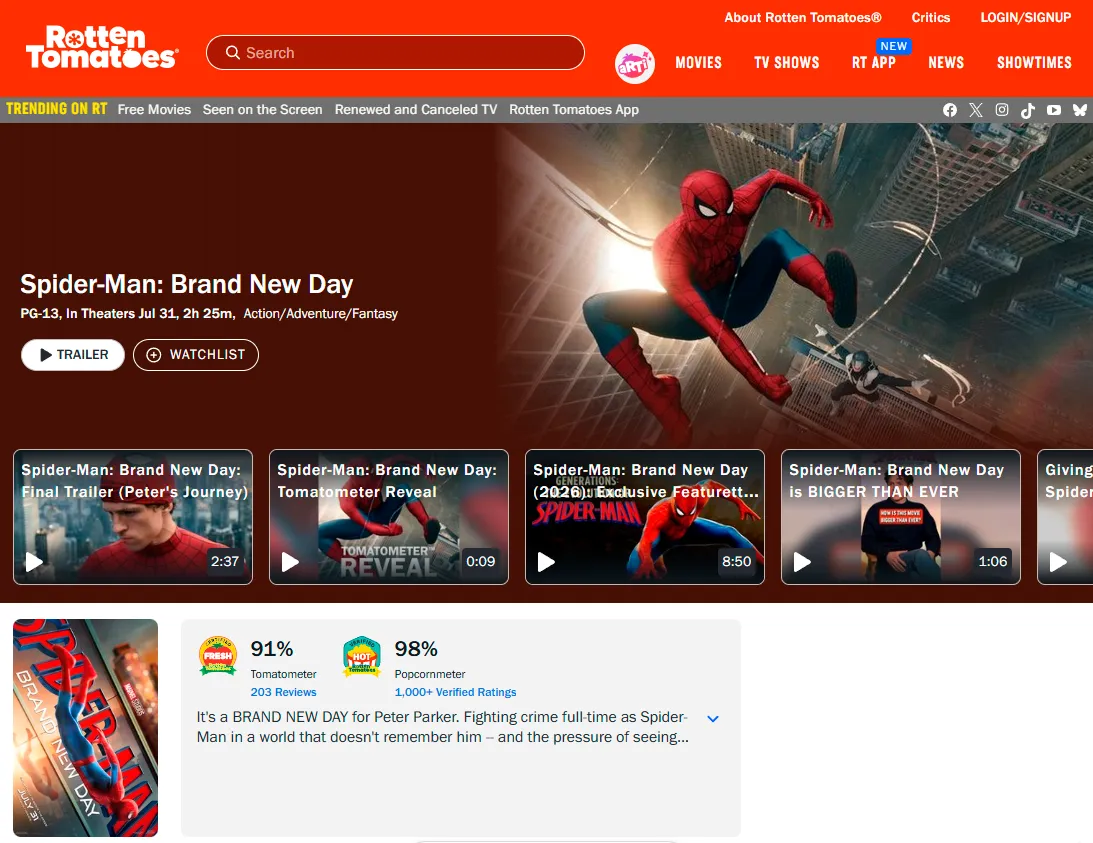1093x843 pixels.
Task: Open Rotten Tomatoes Bluesky butterfly icon
Action: [1080, 110]
